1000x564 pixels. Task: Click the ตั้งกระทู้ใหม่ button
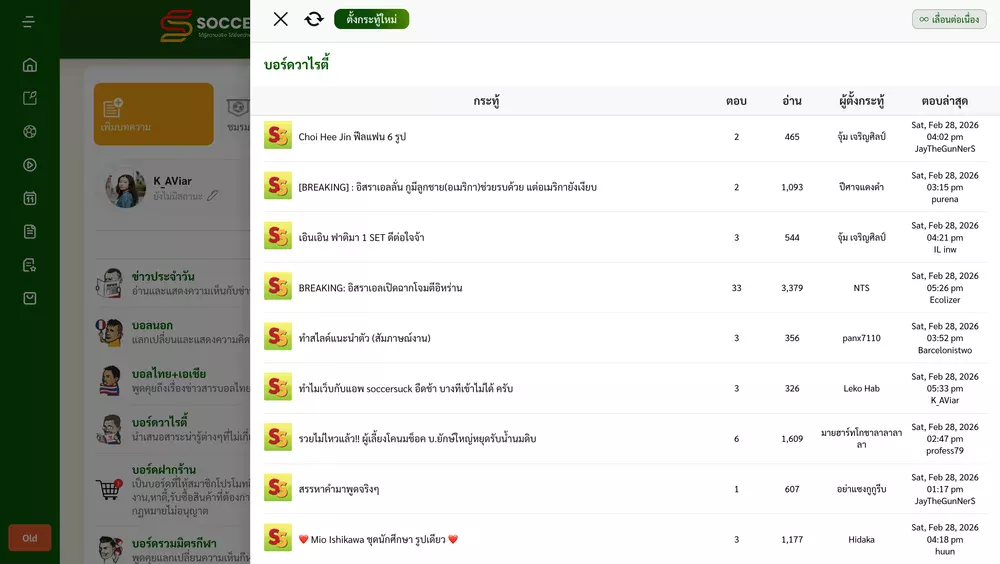(x=371, y=19)
